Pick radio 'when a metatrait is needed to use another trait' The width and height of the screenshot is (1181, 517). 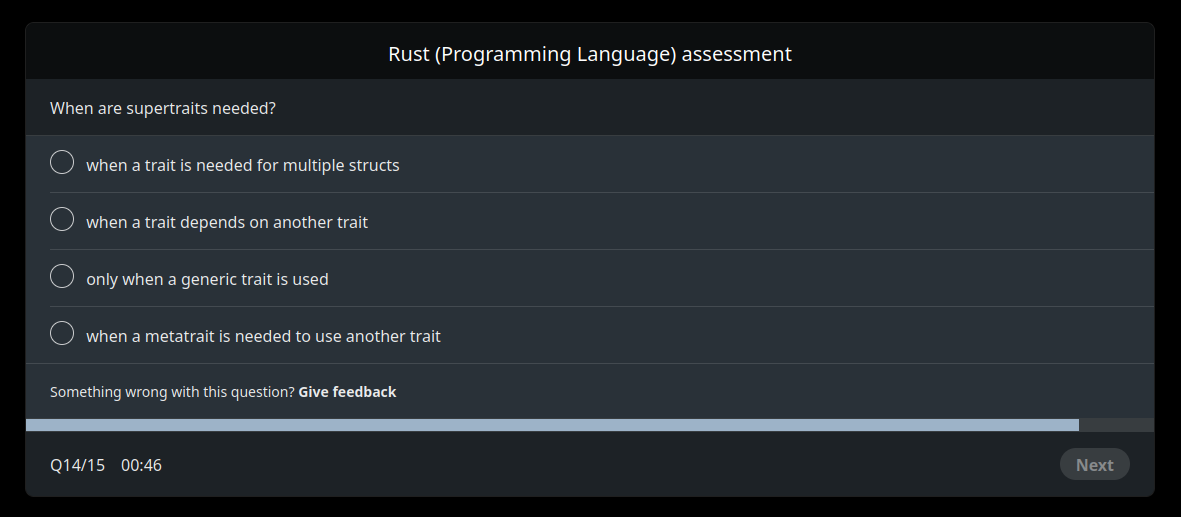coord(62,333)
